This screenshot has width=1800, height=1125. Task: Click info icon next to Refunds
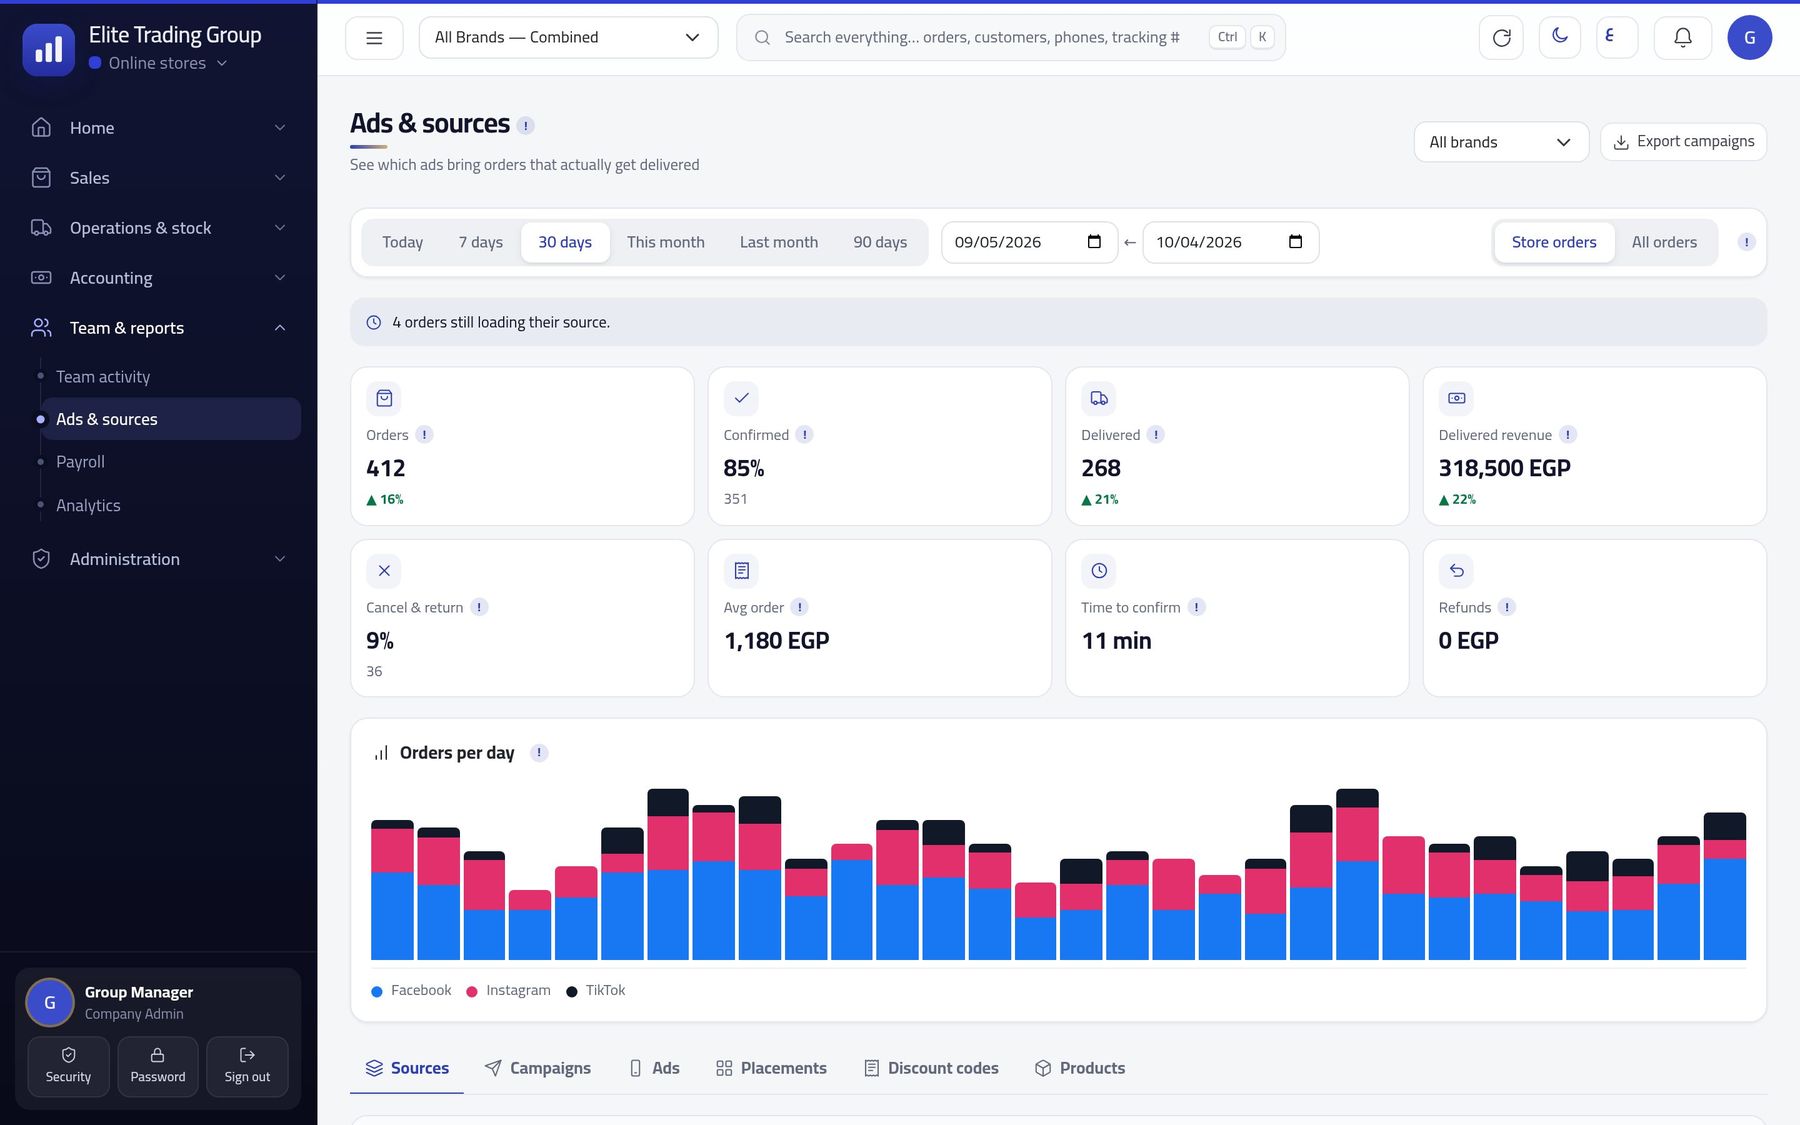click(x=1507, y=607)
